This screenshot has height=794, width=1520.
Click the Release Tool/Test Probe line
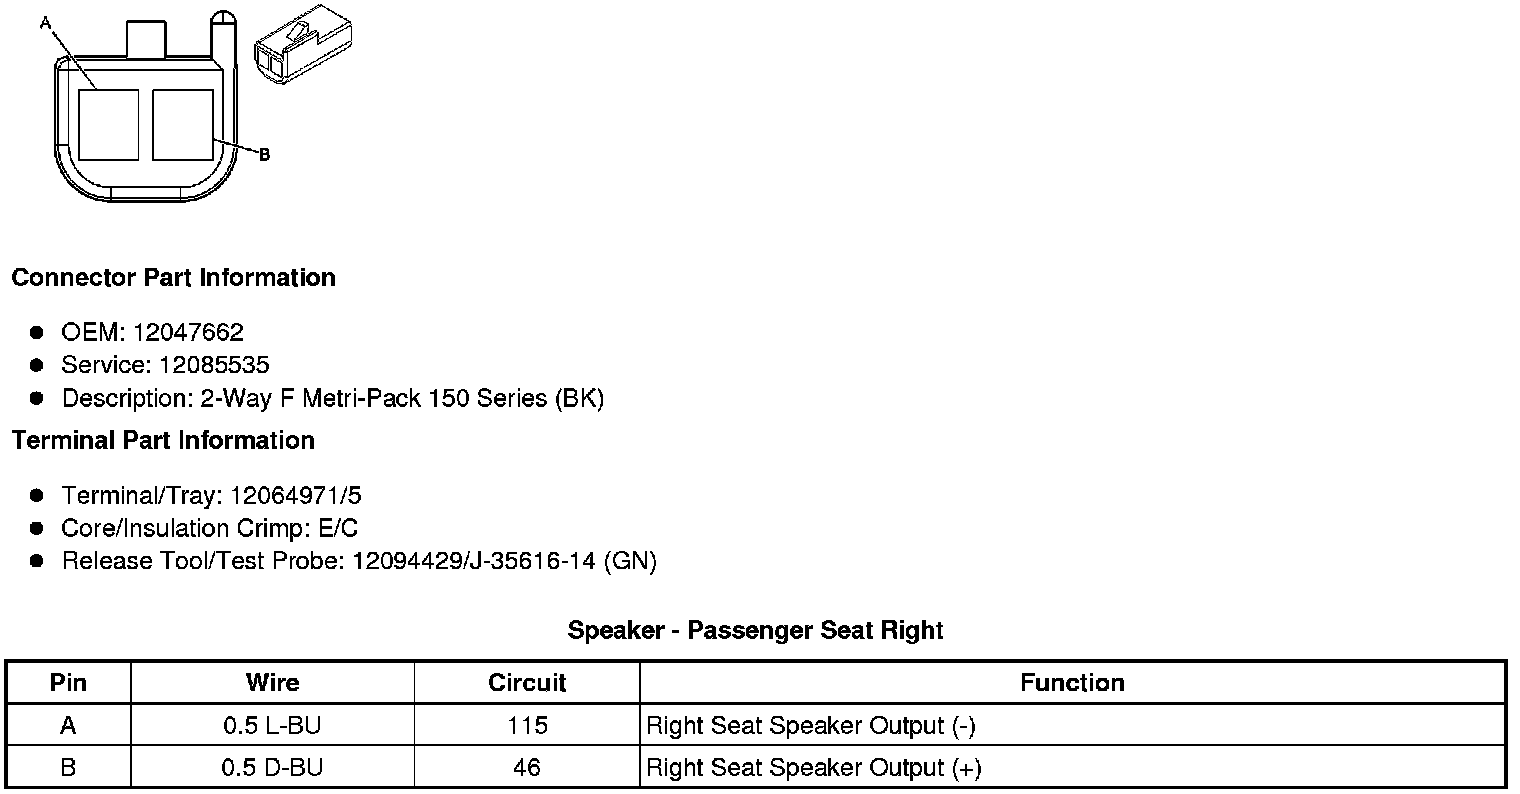click(359, 561)
